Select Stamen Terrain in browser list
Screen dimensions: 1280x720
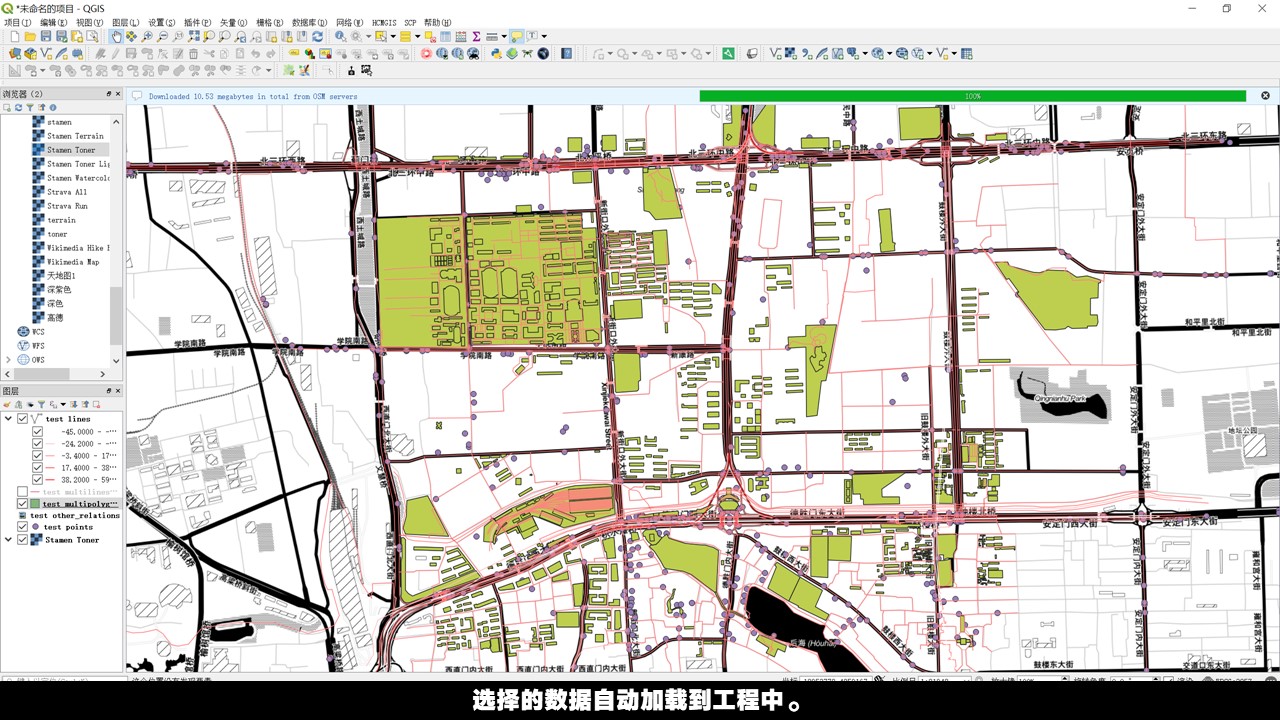point(75,136)
